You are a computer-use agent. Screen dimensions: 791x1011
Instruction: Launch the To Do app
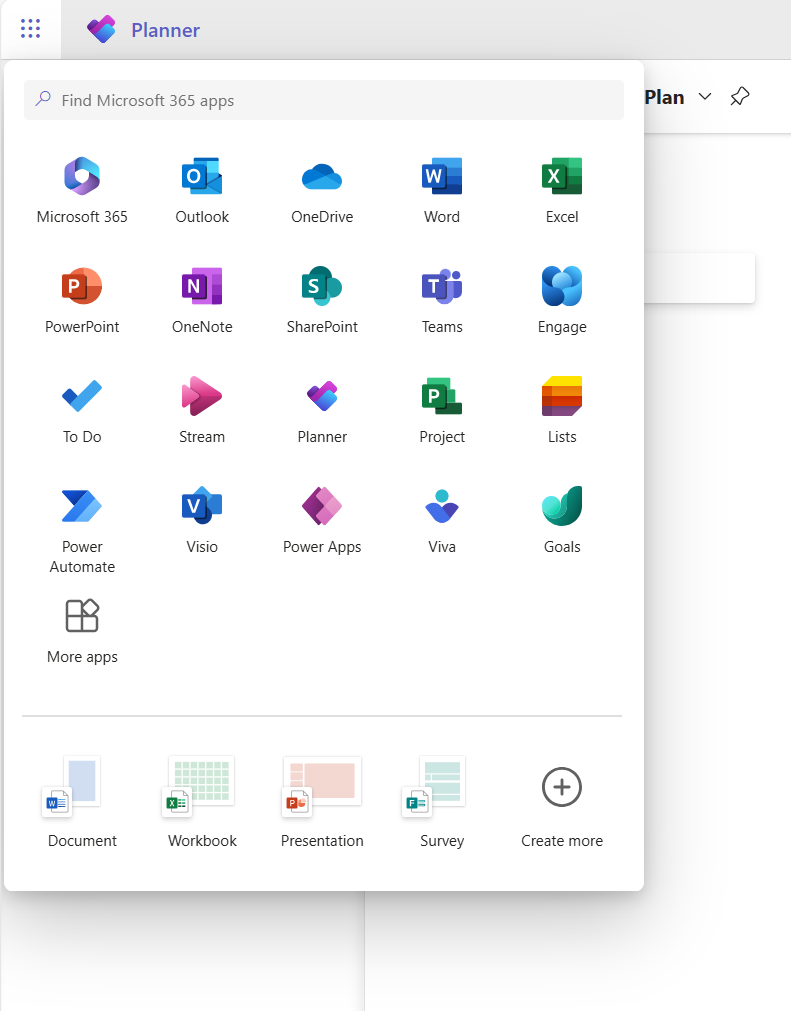click(x=82, y=398)
